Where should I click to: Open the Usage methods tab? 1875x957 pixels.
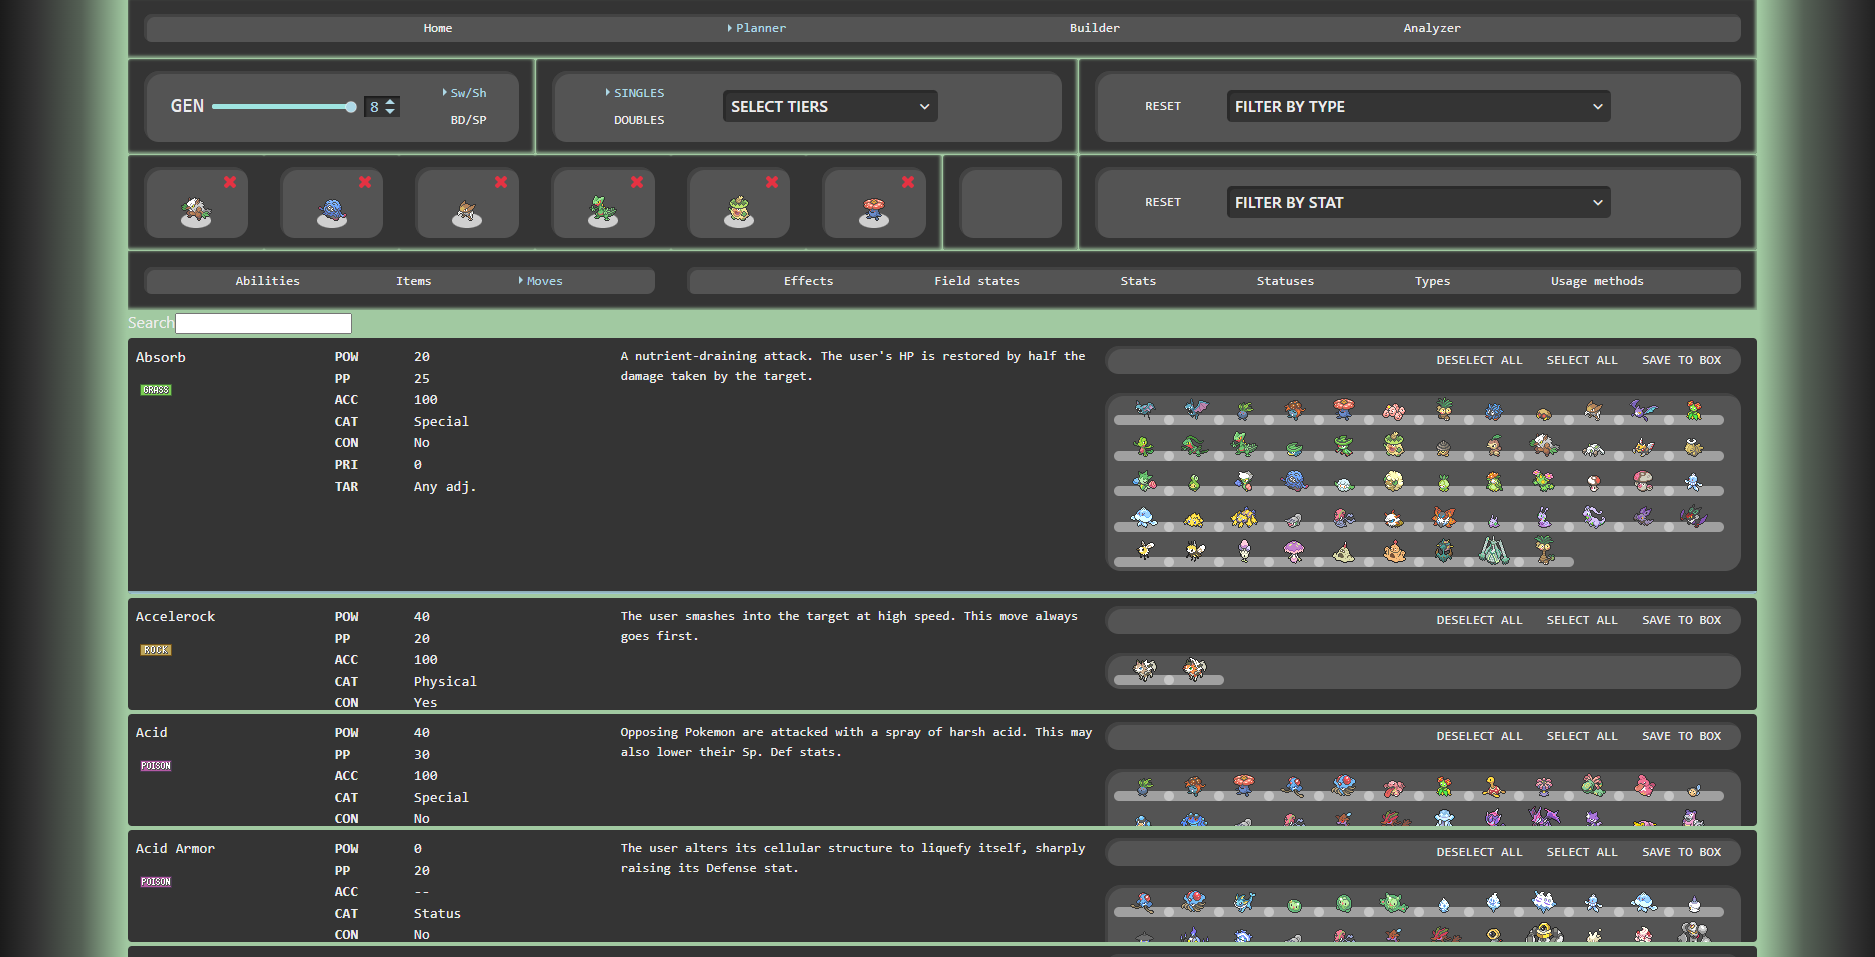click(1597, 281)
